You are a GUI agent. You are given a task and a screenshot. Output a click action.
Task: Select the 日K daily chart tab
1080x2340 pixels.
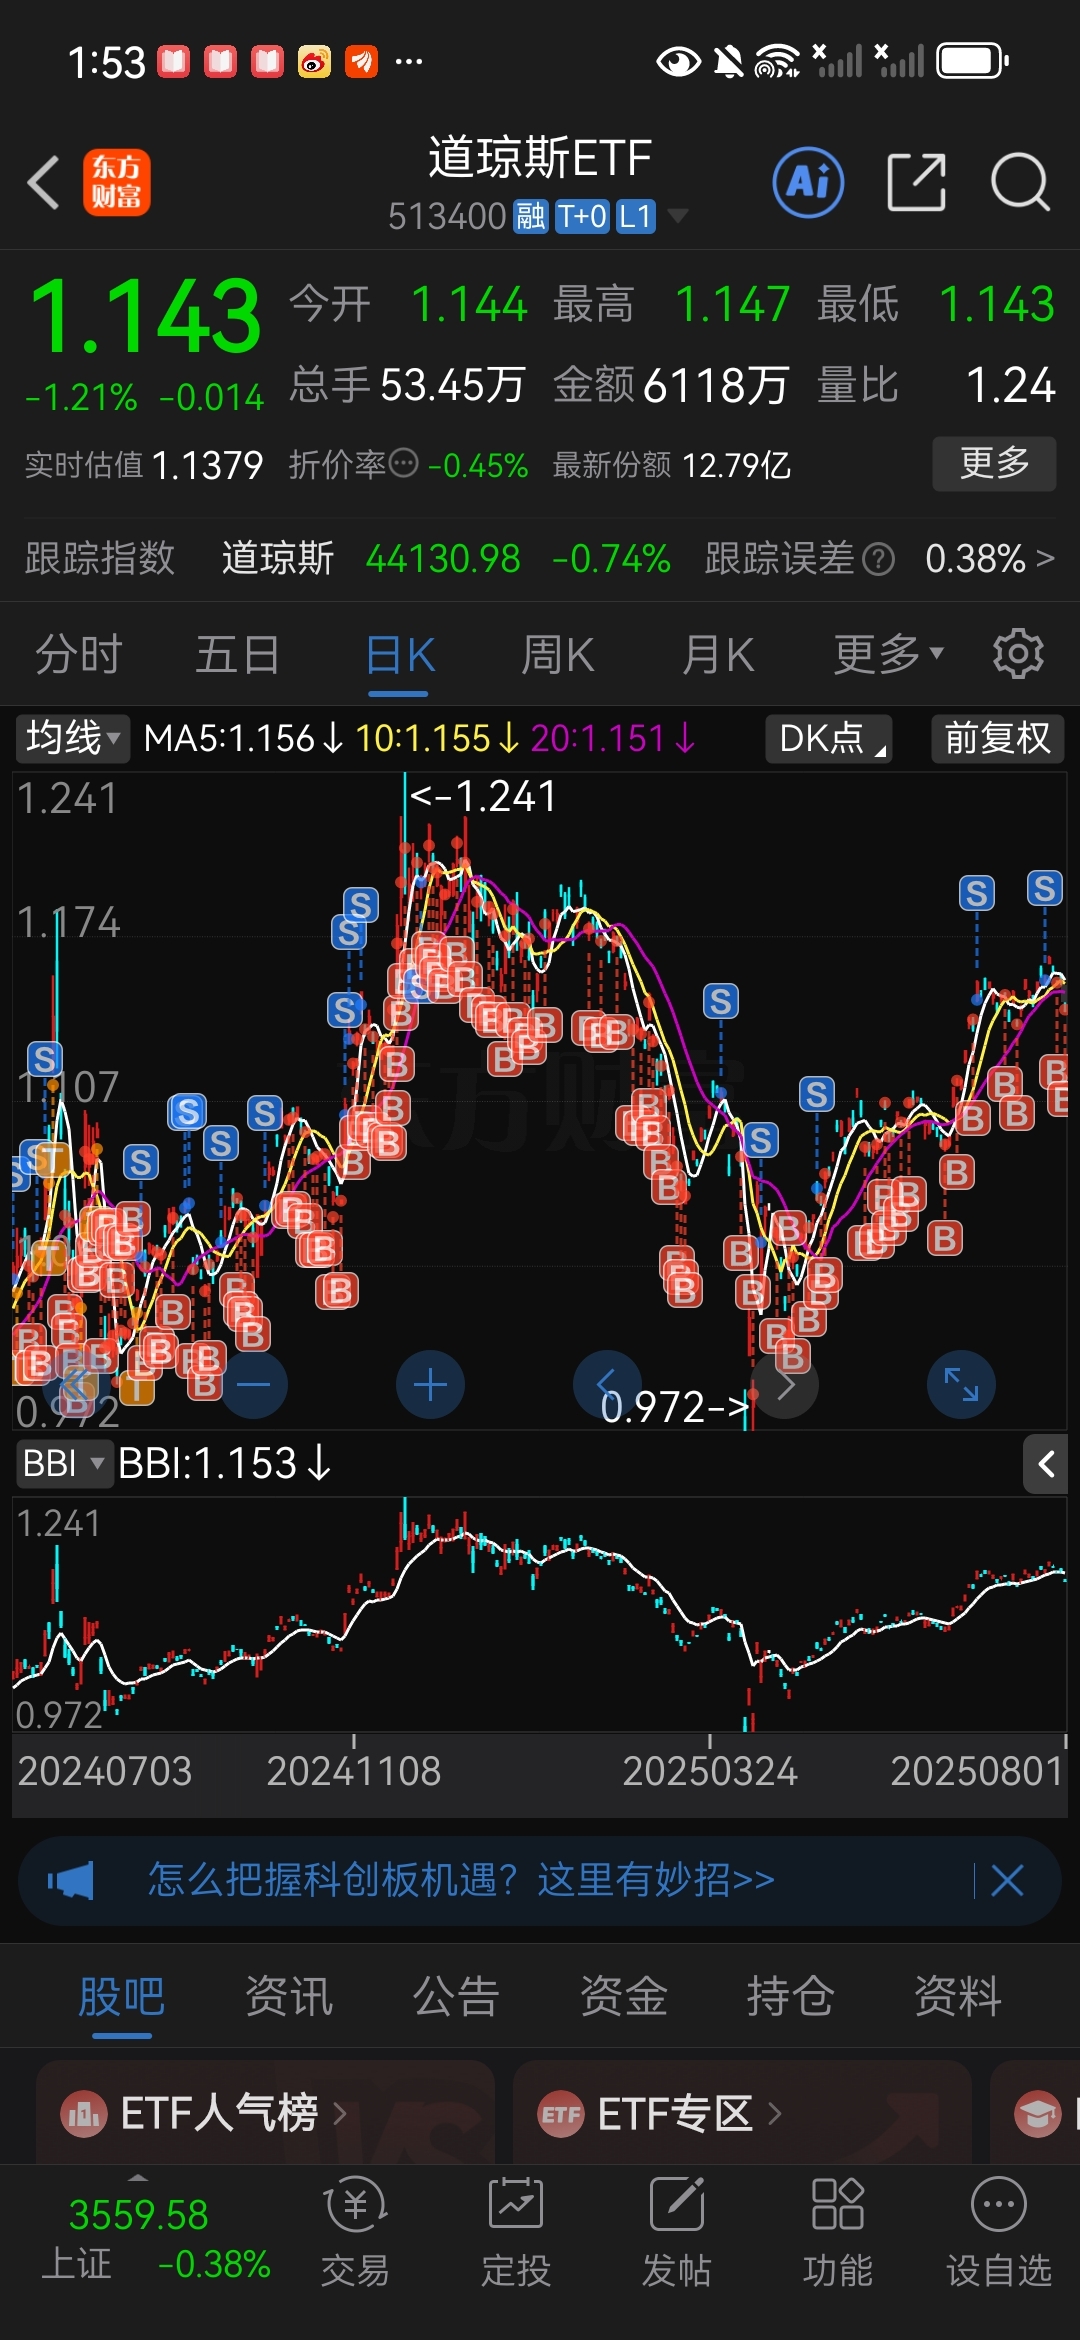pos(399,654)
